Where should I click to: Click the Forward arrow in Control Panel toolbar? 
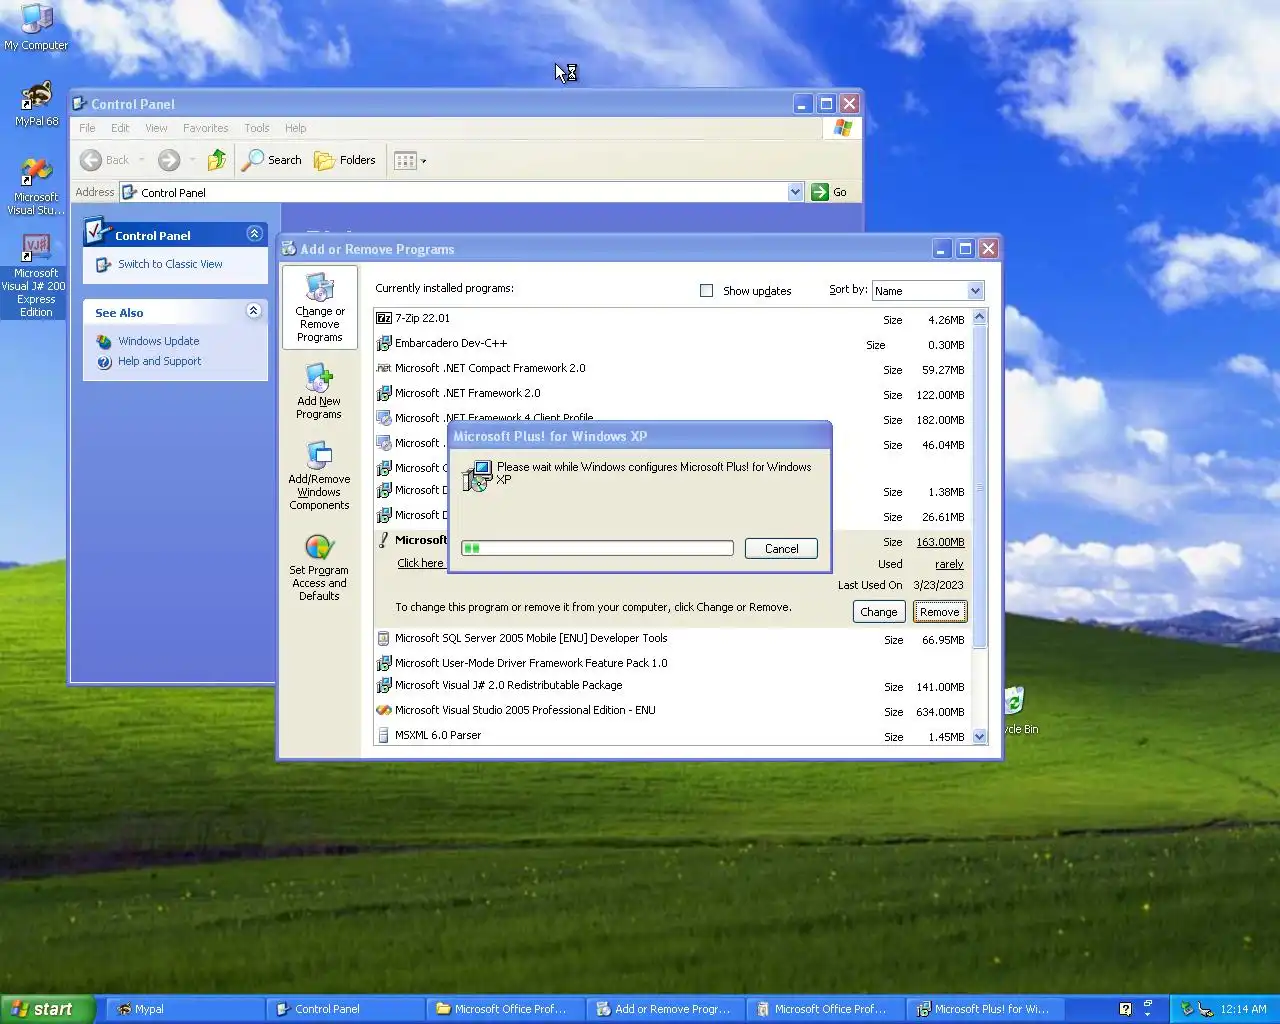(169, 160)
